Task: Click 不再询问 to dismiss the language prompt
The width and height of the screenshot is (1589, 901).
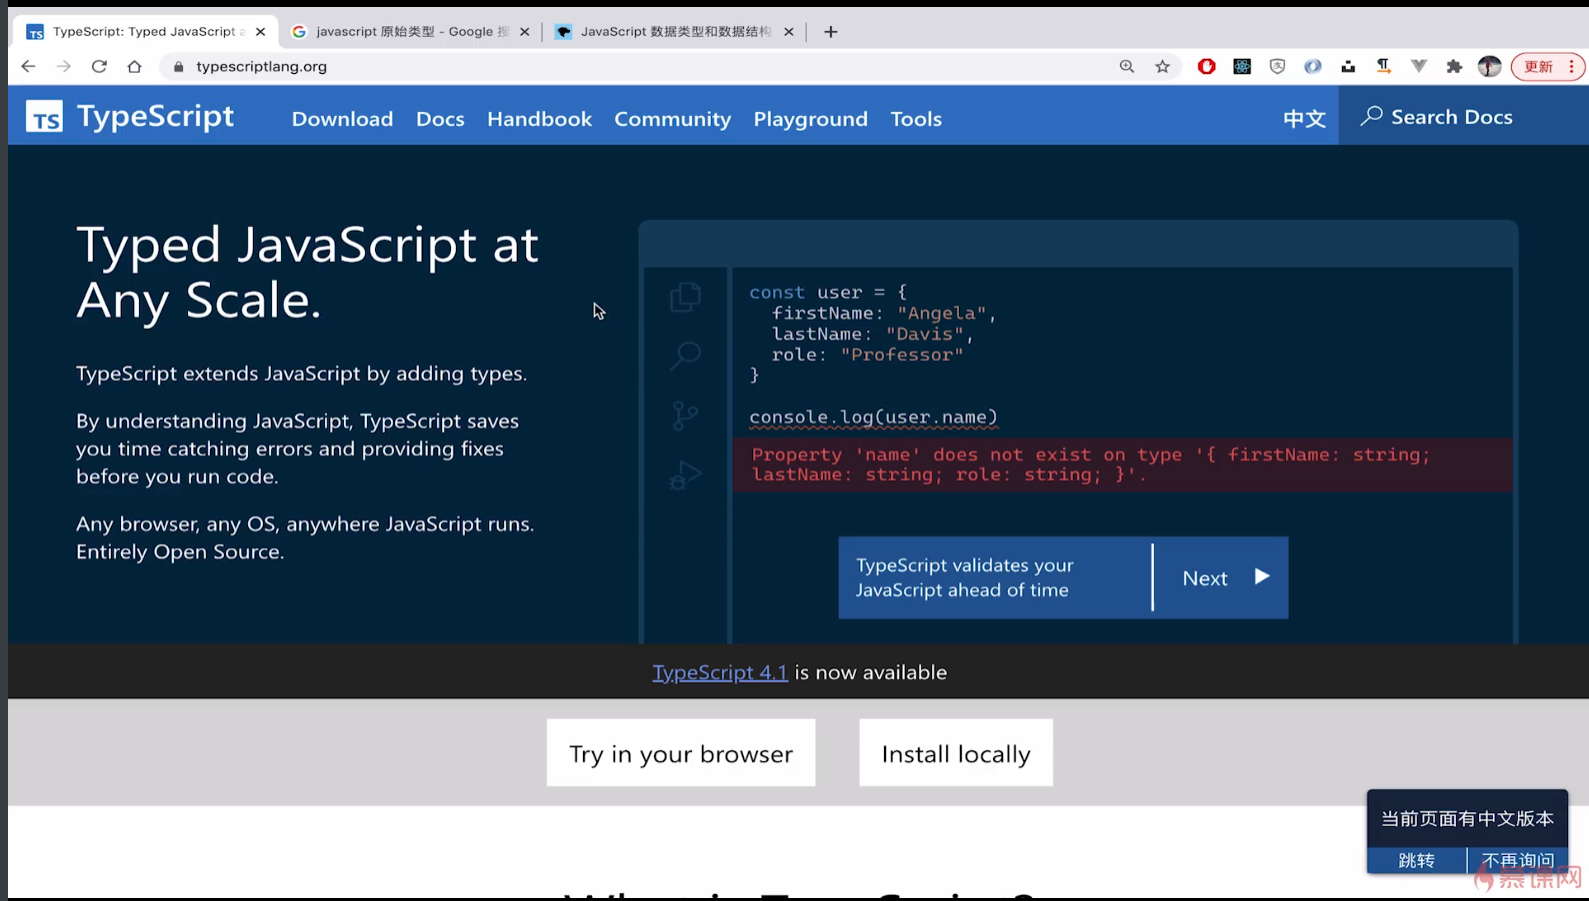Action: click(x=1518, y=860)
